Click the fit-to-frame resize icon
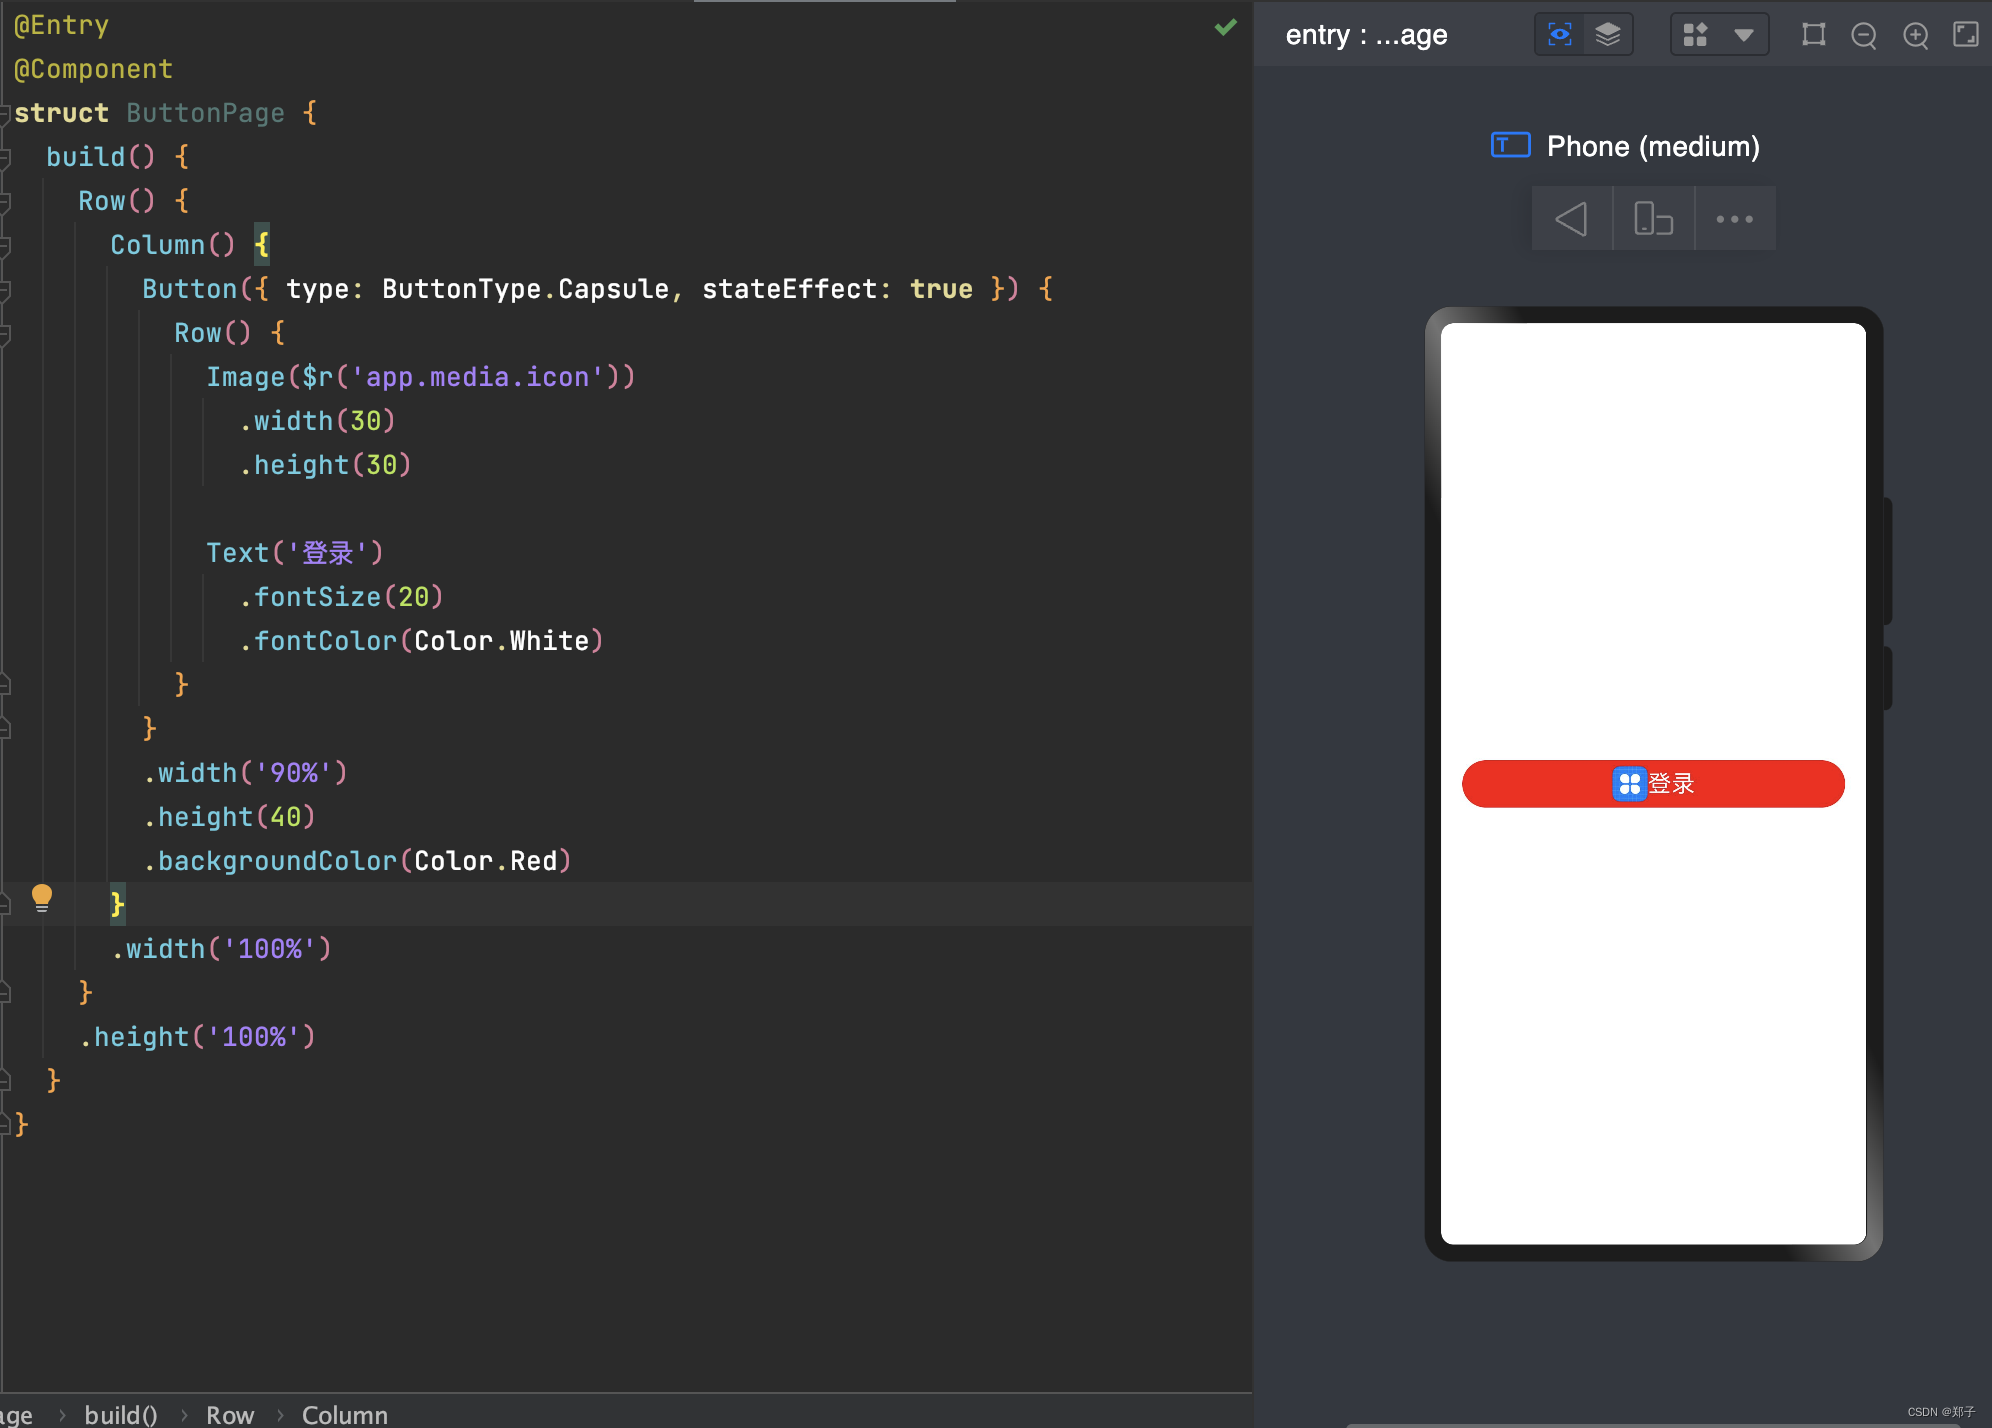1992x1428 pixels. point(1813,35)
